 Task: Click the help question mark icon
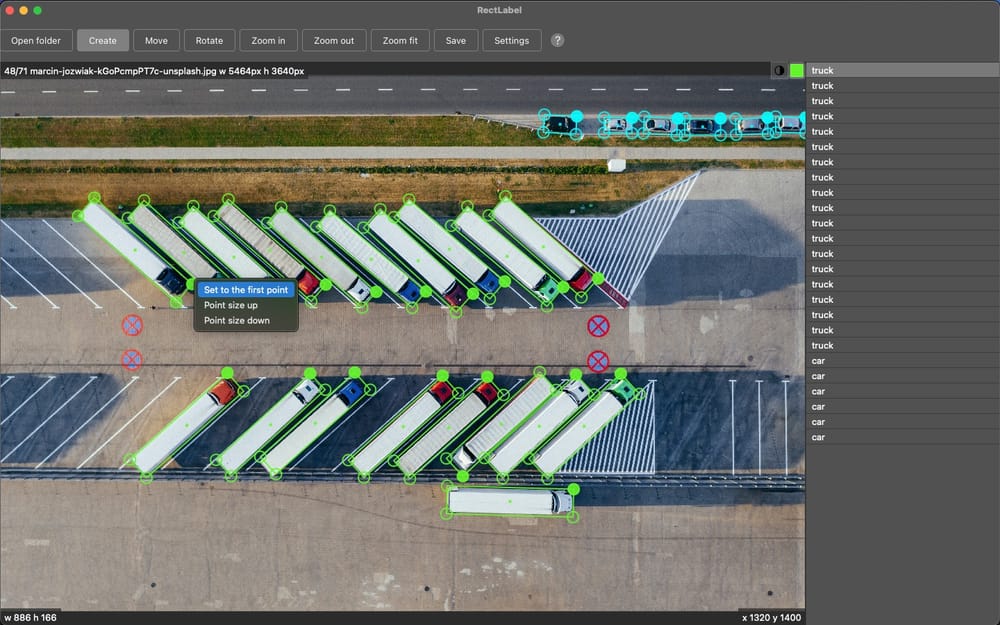[x=558, y=40]
